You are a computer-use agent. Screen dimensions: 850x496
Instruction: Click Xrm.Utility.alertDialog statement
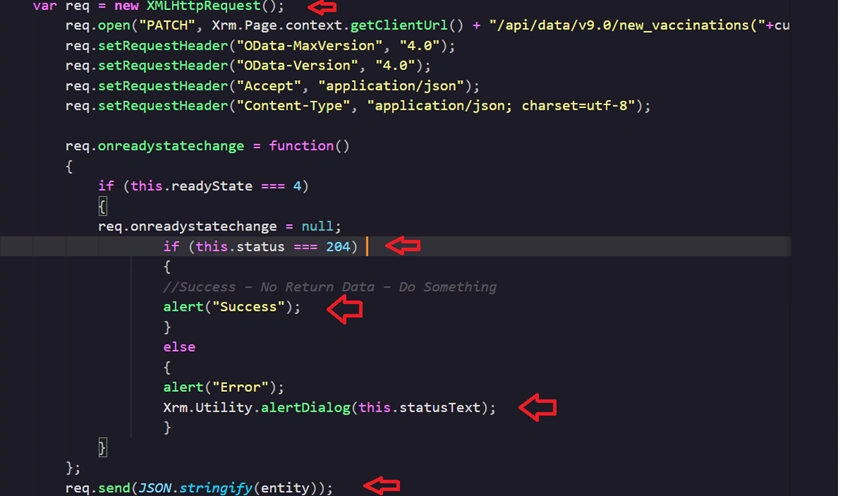tap(330, 408)
